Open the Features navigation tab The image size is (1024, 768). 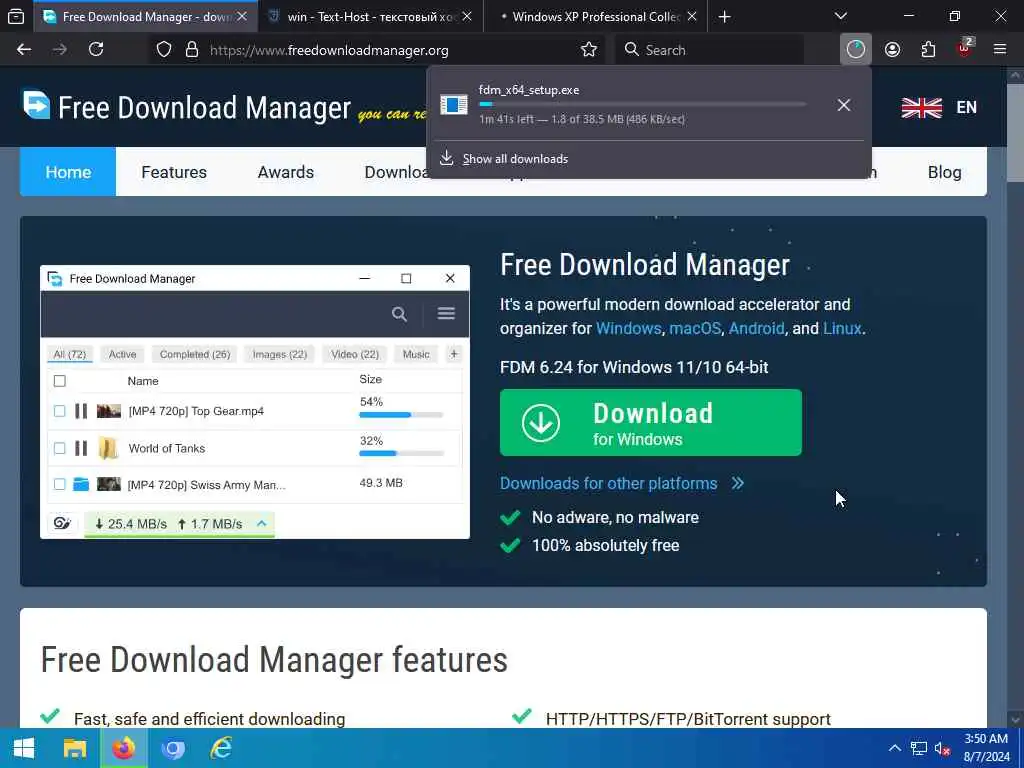174,172
